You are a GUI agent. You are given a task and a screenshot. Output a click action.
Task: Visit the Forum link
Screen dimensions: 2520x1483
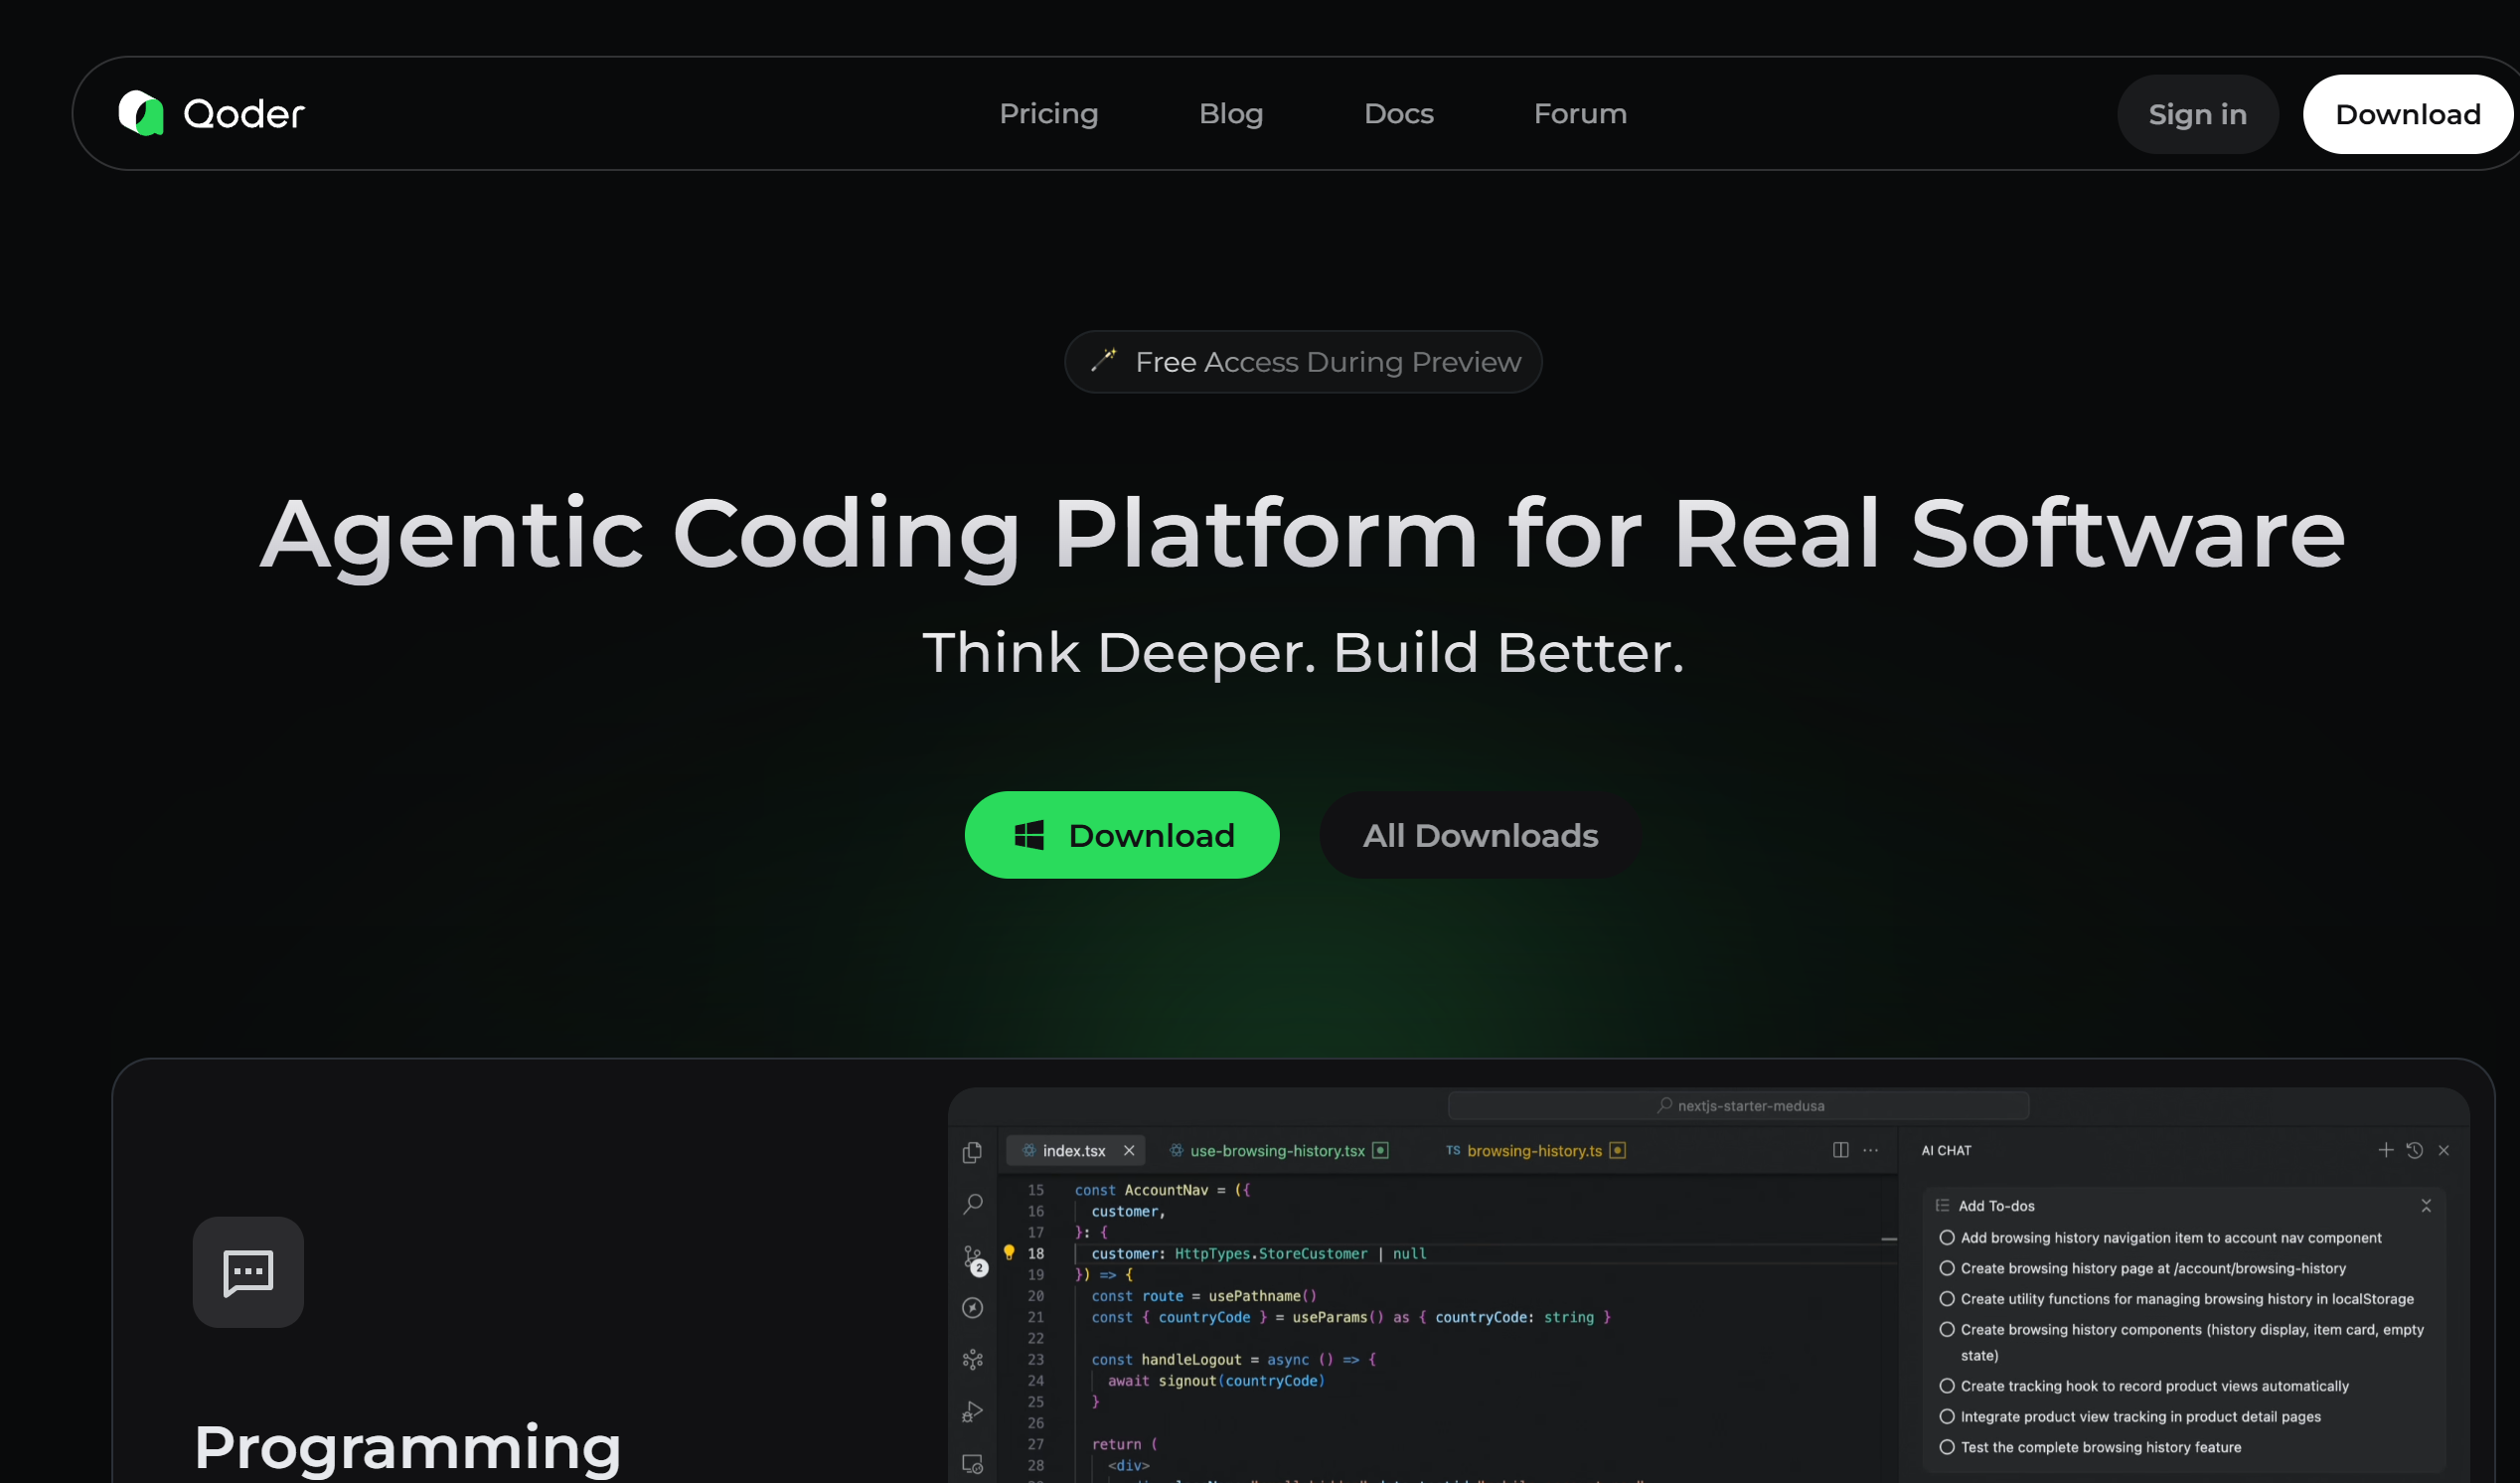point(1580,113)
